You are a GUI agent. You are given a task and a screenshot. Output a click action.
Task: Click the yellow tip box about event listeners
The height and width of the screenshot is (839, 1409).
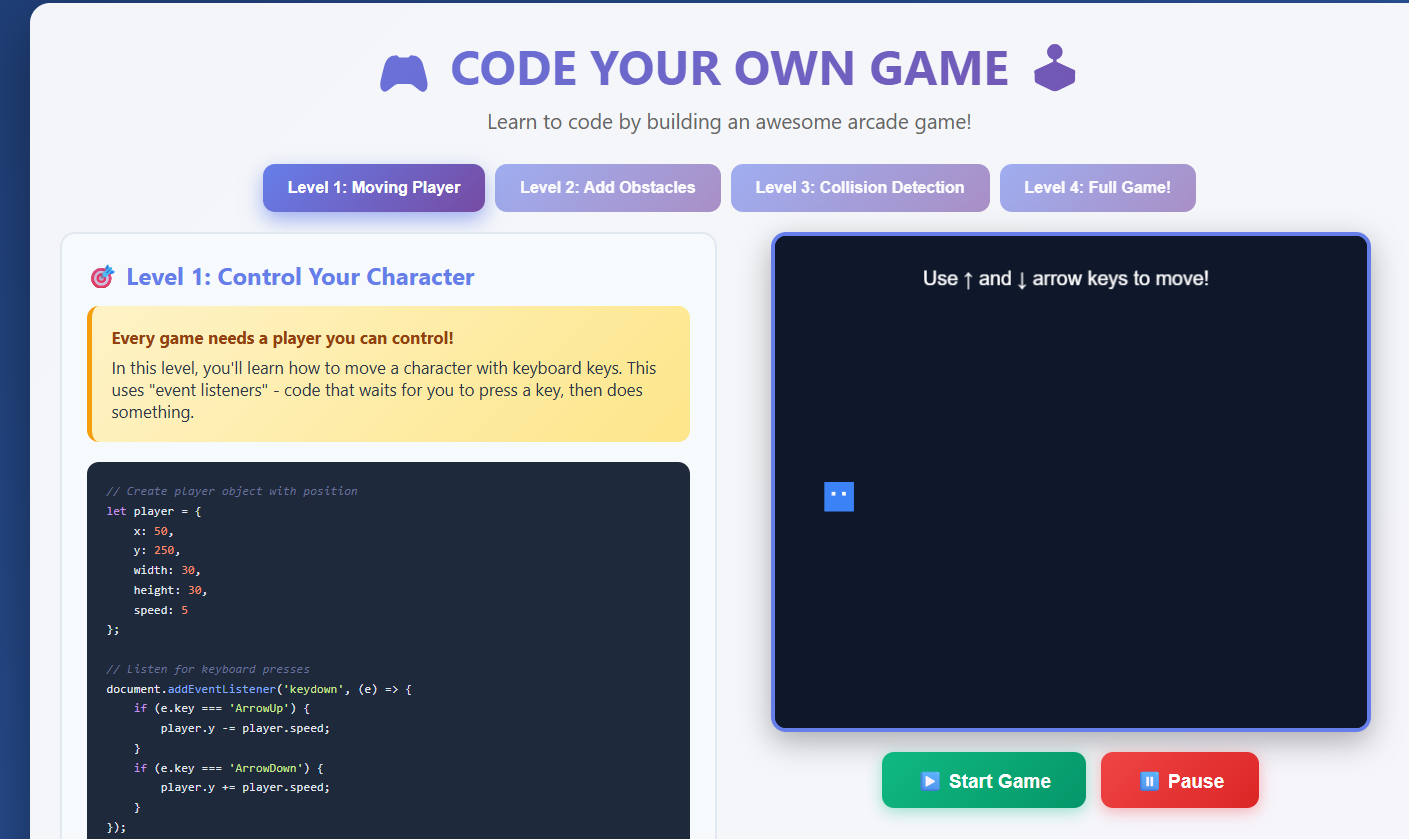pos(388,375)
